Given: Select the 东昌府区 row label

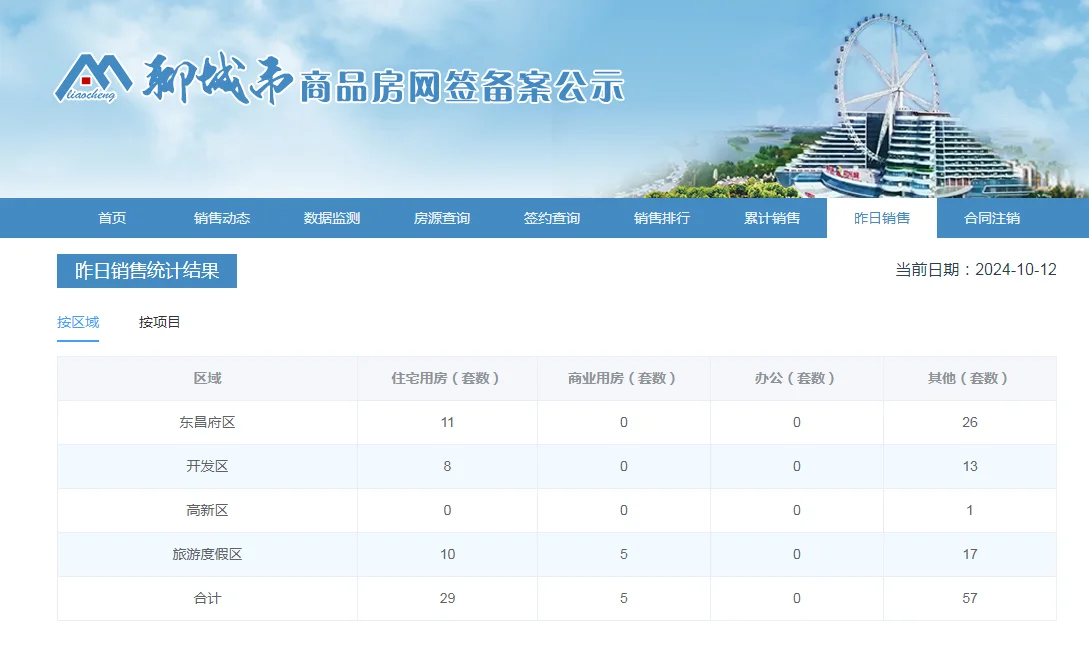Looking at the screenshot, I should tap(207, 422).
